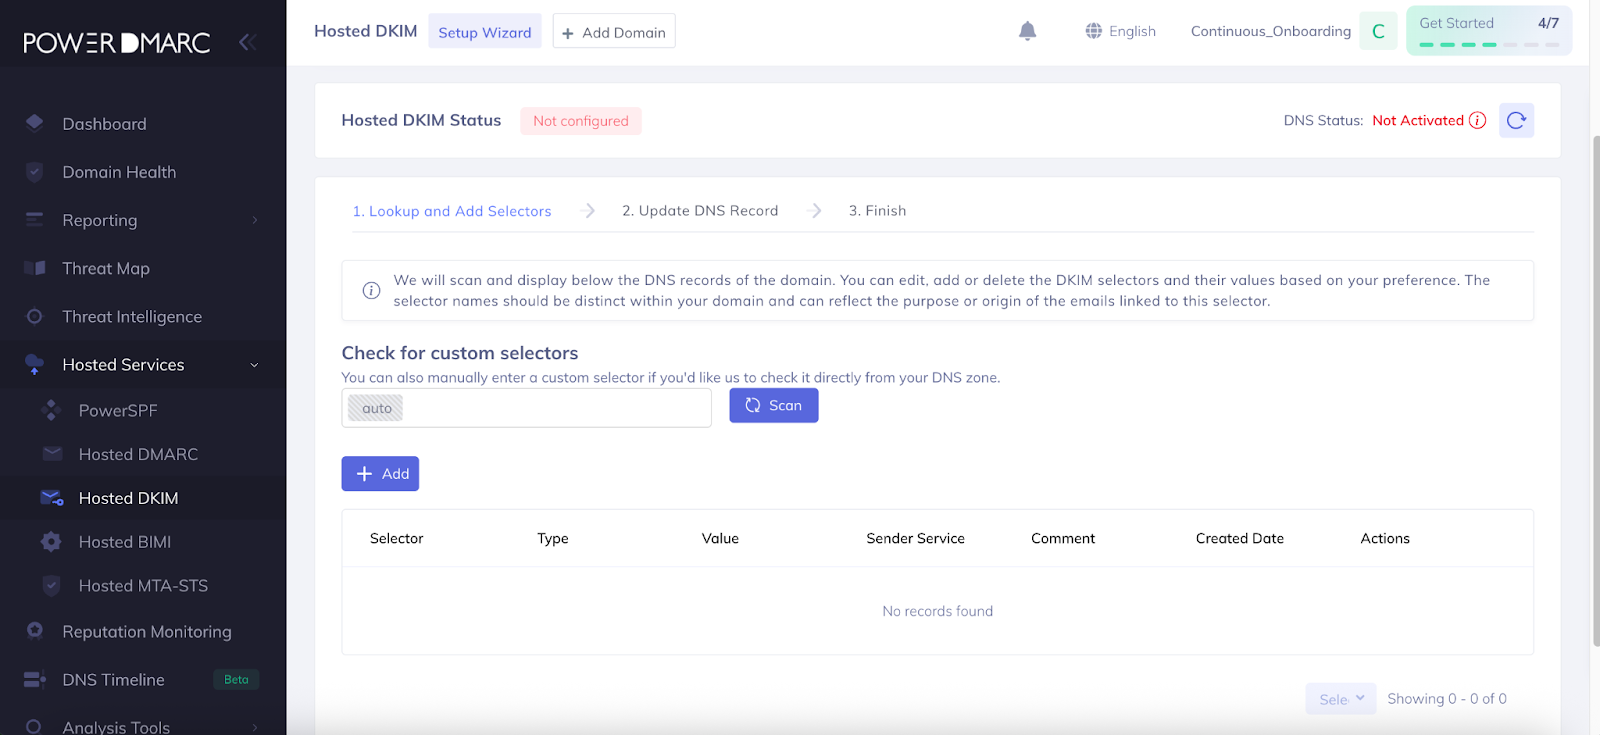Screen dimensions: 1600x735
Task: Open Hosted MTA-STS menu item
Action: coord(143,586)
